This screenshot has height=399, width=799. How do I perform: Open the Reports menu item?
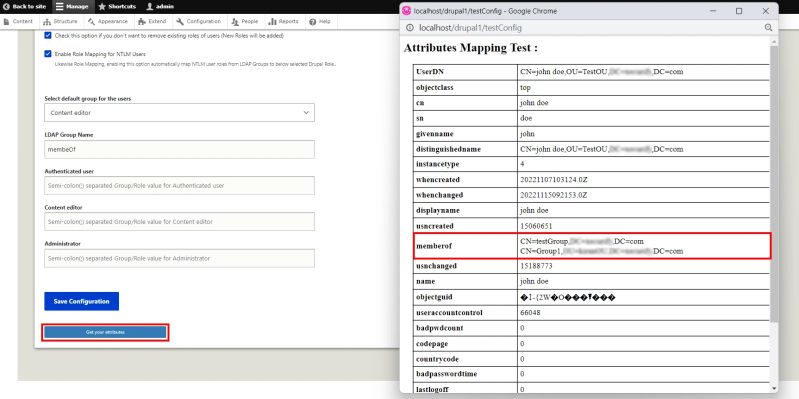pos(284,21)
